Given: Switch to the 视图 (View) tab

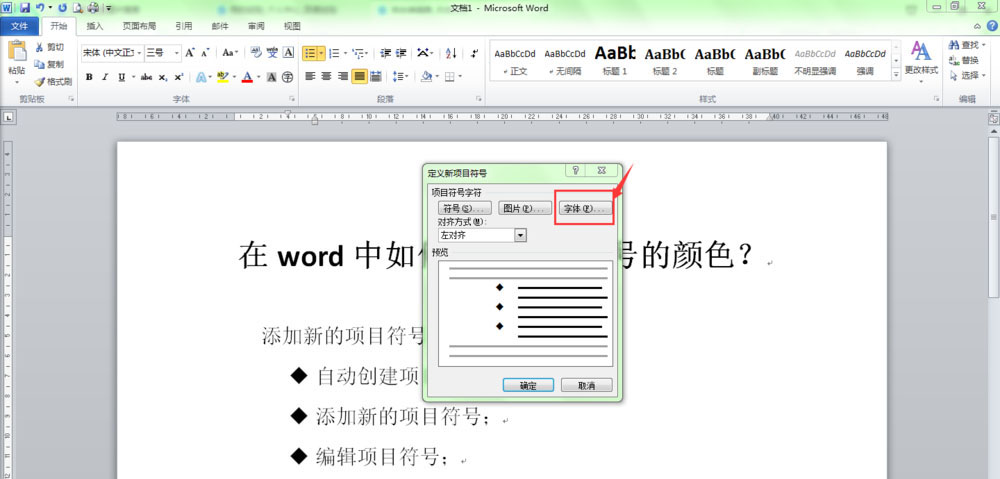Looking at the screenshot, I should pyautogui.click(x=292, y=26).
